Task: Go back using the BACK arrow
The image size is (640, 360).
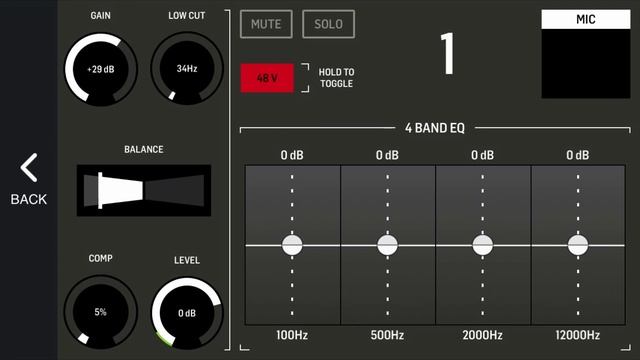Action: pos(29,168)
